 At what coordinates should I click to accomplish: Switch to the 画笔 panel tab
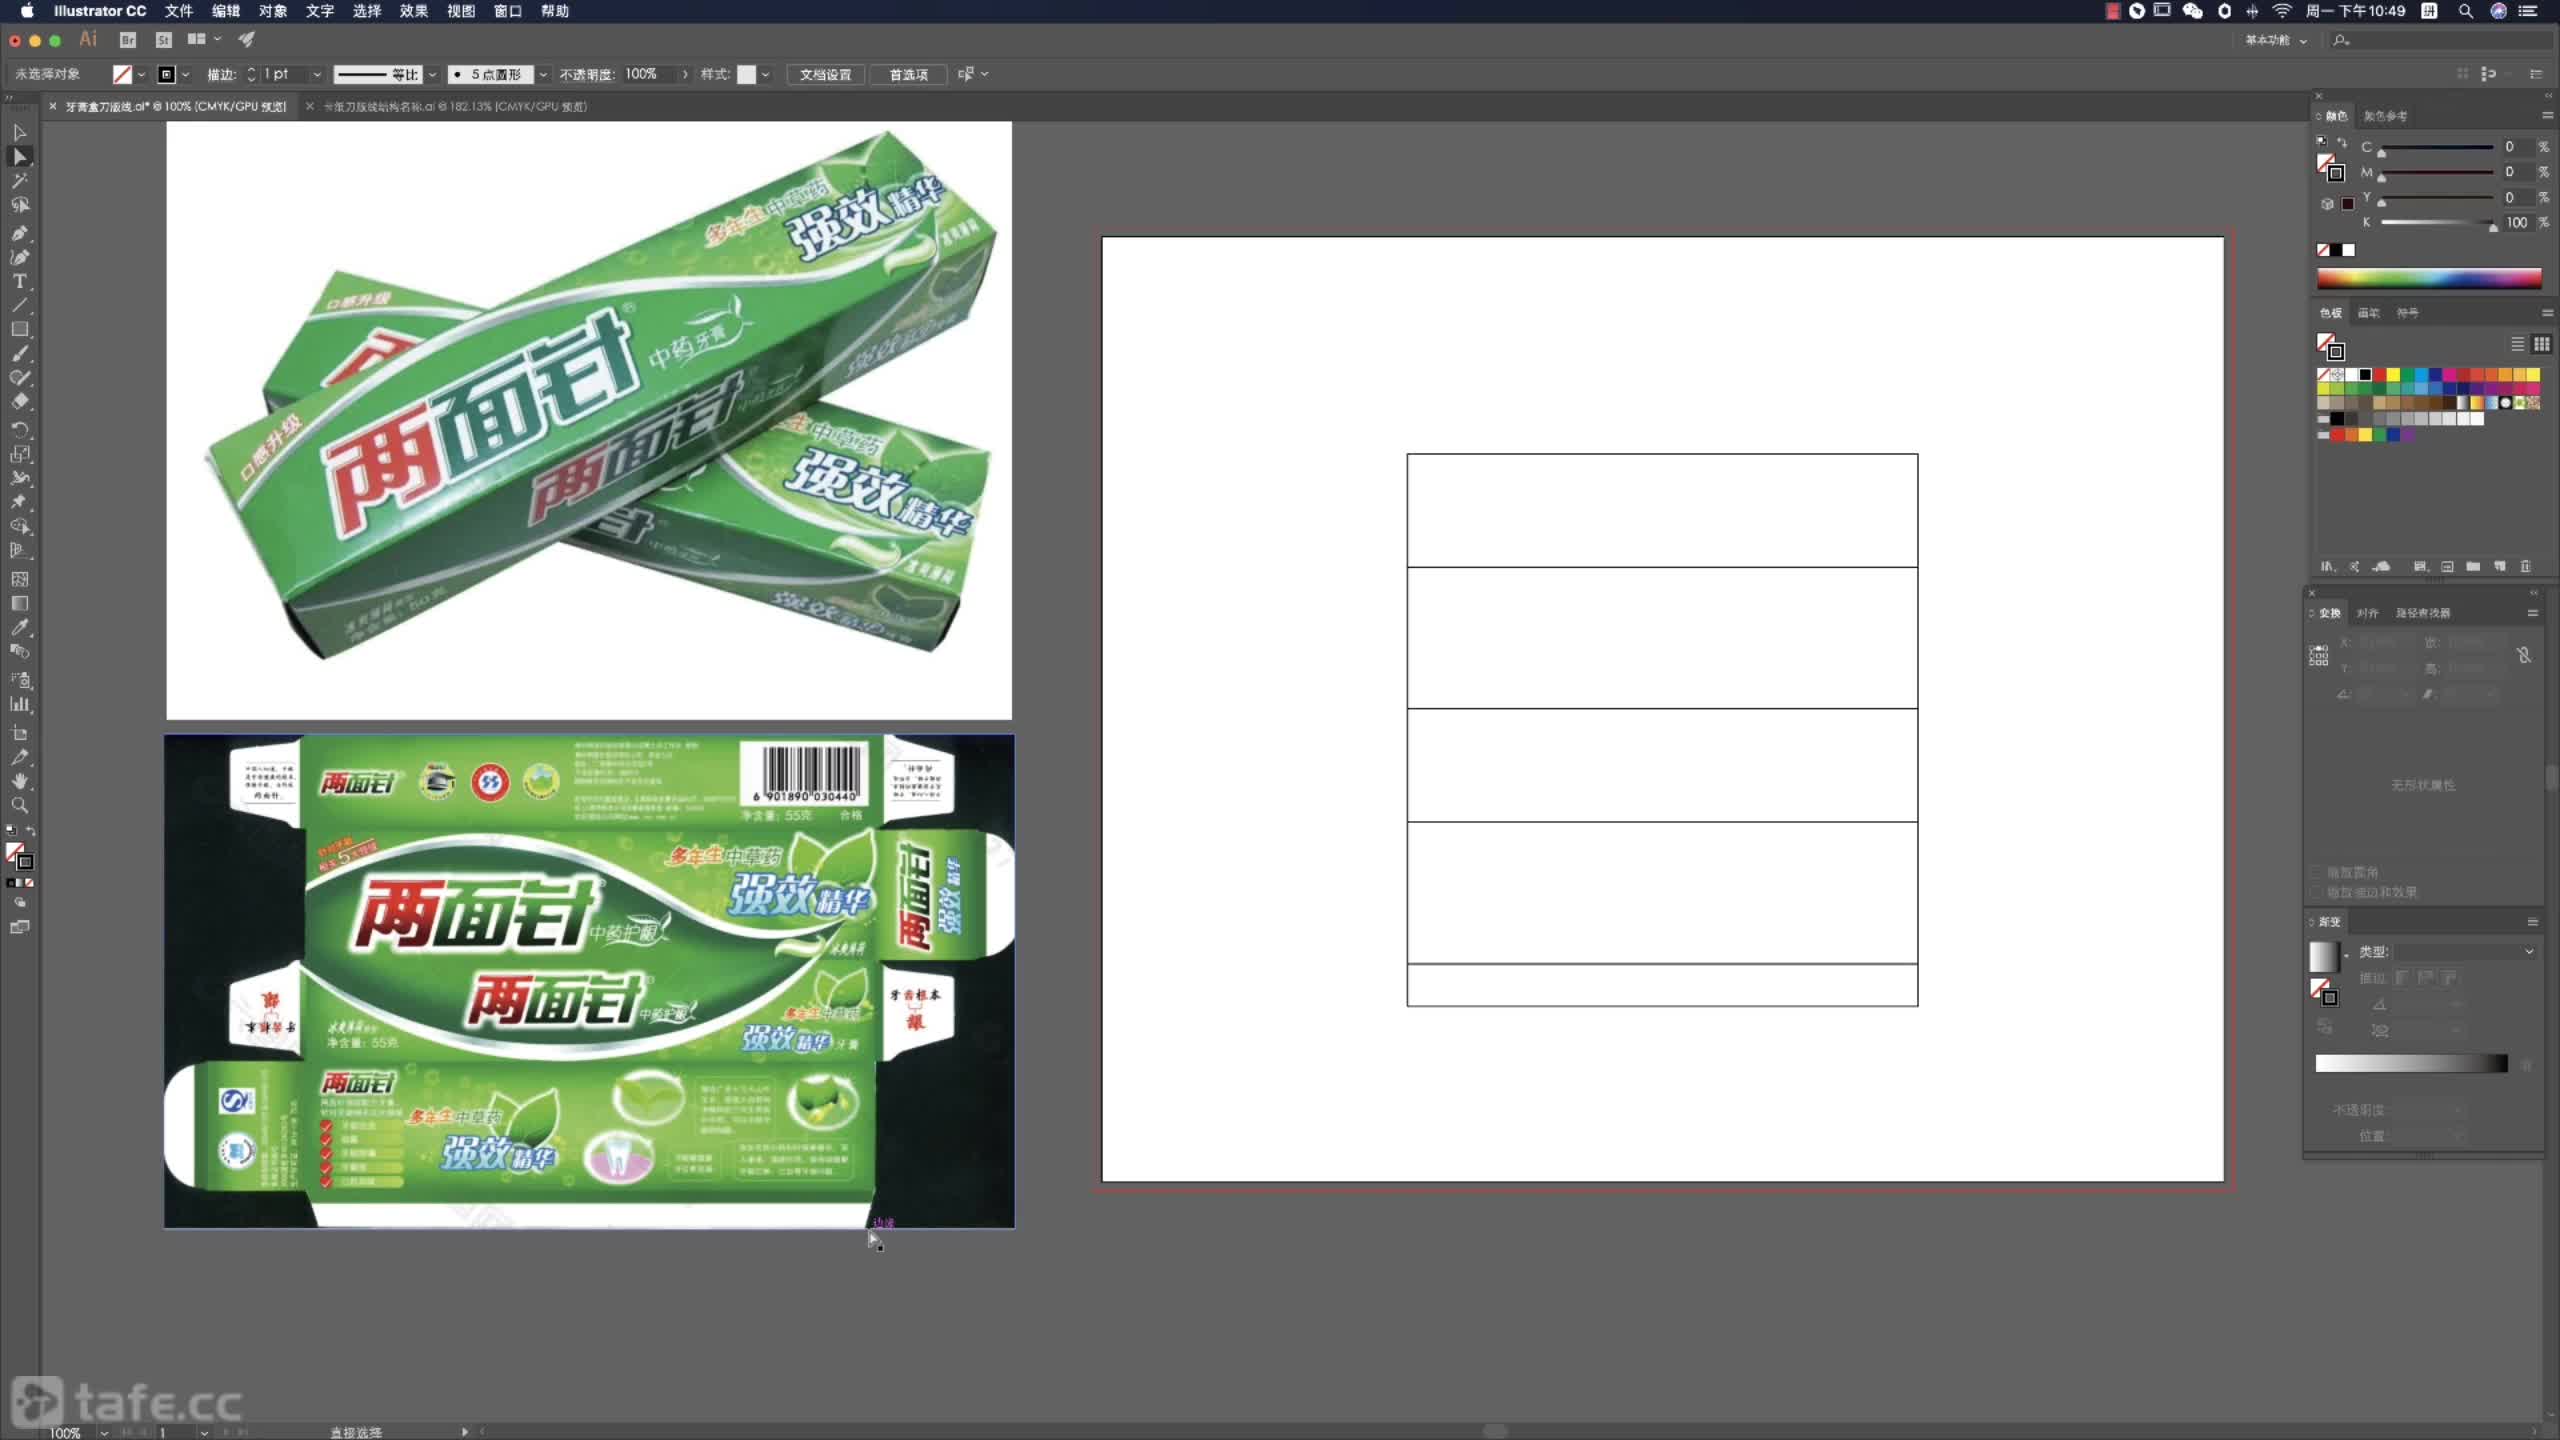[x=2369, y=313]
